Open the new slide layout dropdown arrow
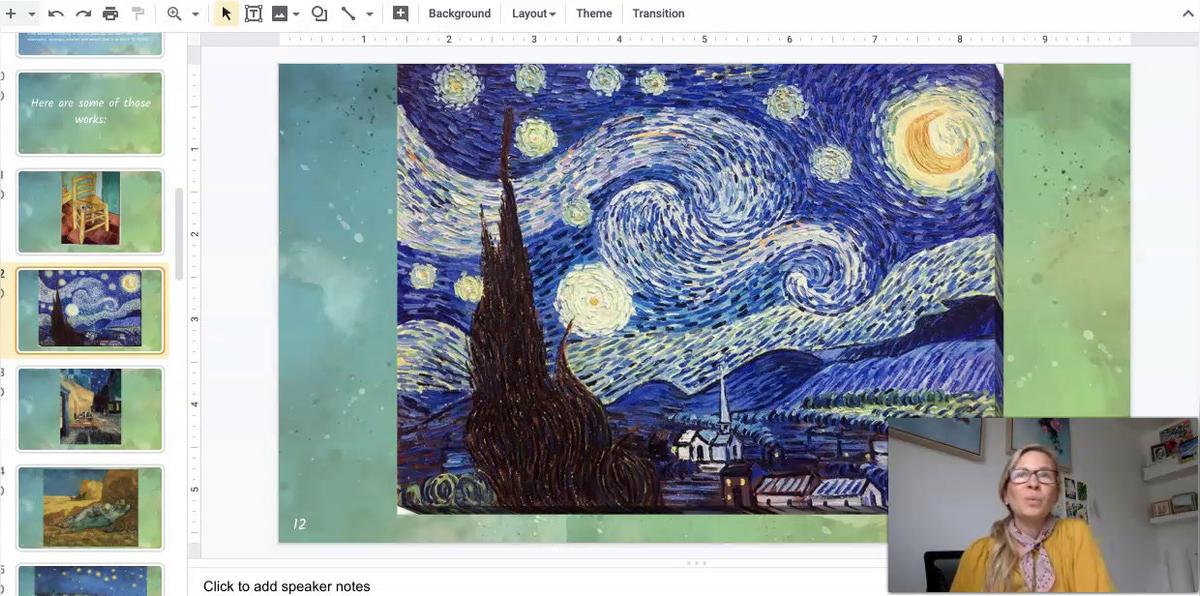1200x596 pixels. click(32, 14)
